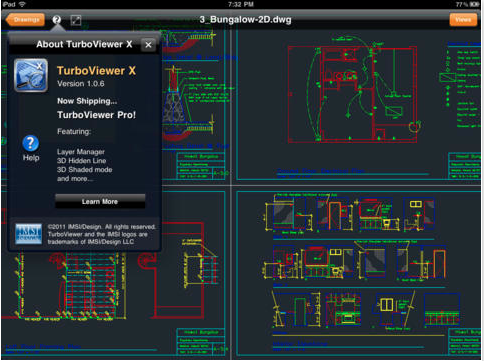Viewport: 484px width, 361px height.
Task: Tap the 3_Bungalow-2D.dwg file title
Action: [x=245, y=20]
